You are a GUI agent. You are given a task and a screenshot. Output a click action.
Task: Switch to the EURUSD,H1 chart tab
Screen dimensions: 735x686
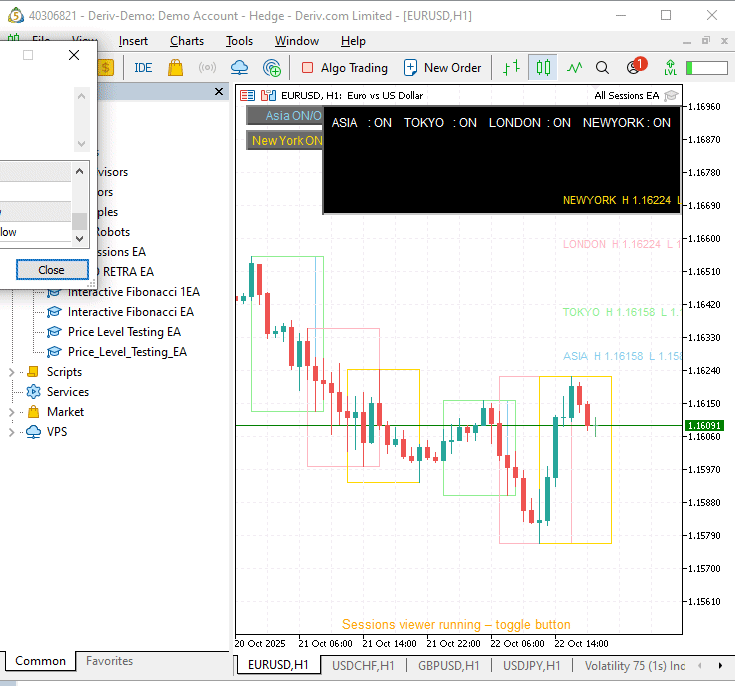[278, 665]
